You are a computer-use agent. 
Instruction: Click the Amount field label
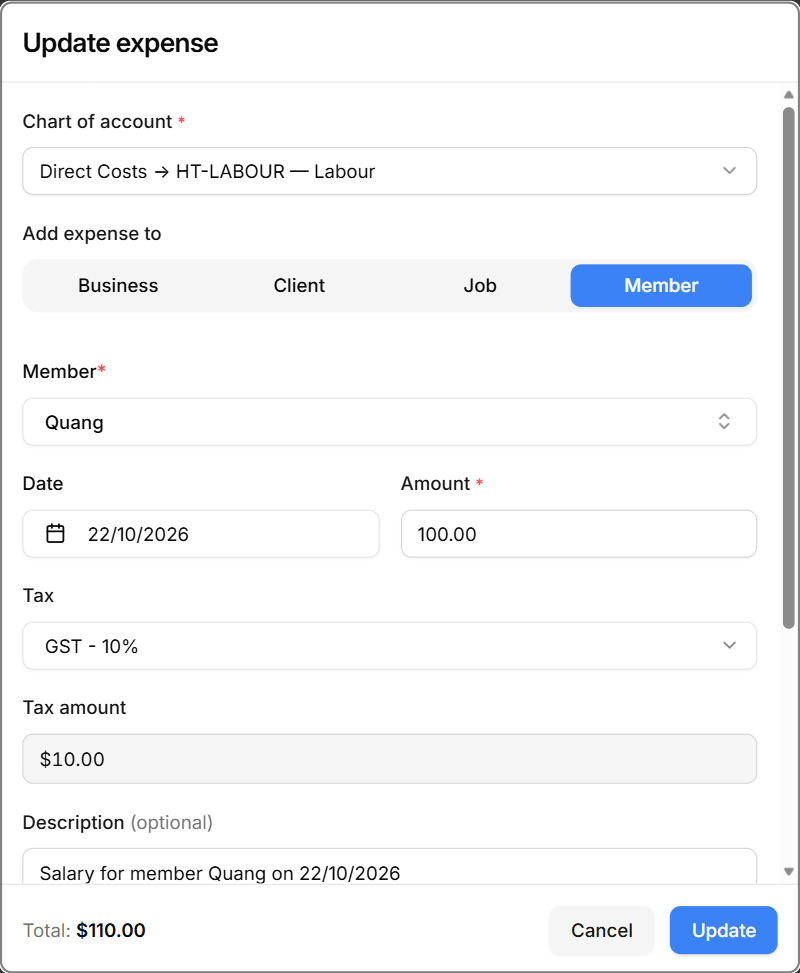pos(436,483)
